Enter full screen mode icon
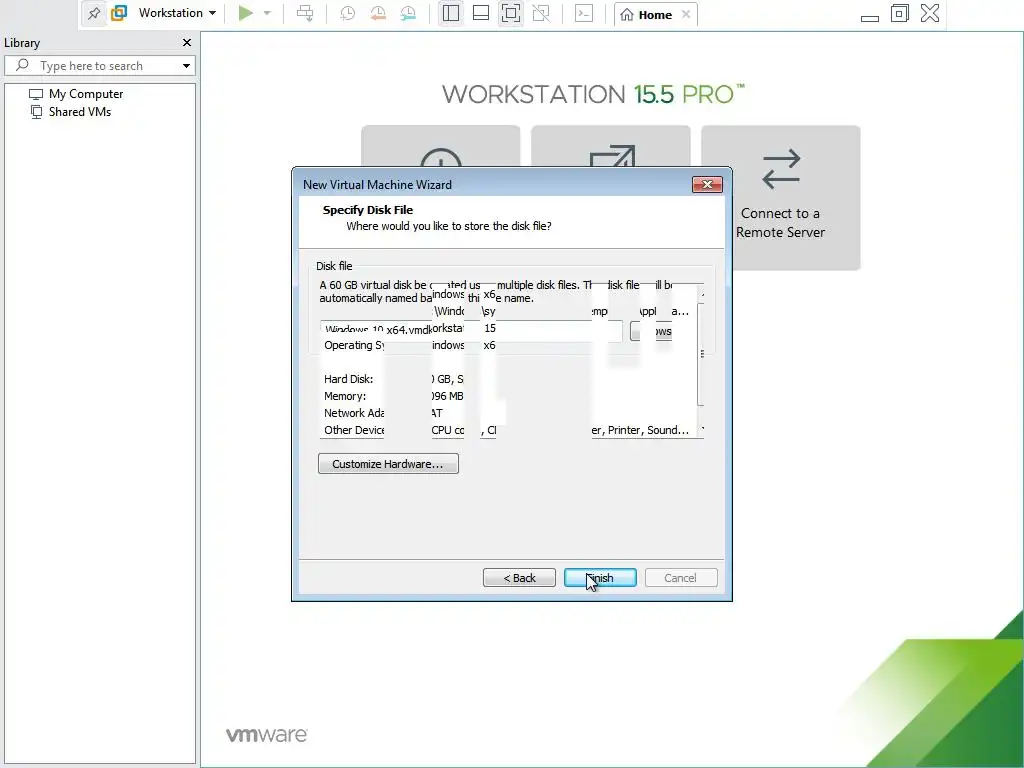1024x768 pixels. 511,13
